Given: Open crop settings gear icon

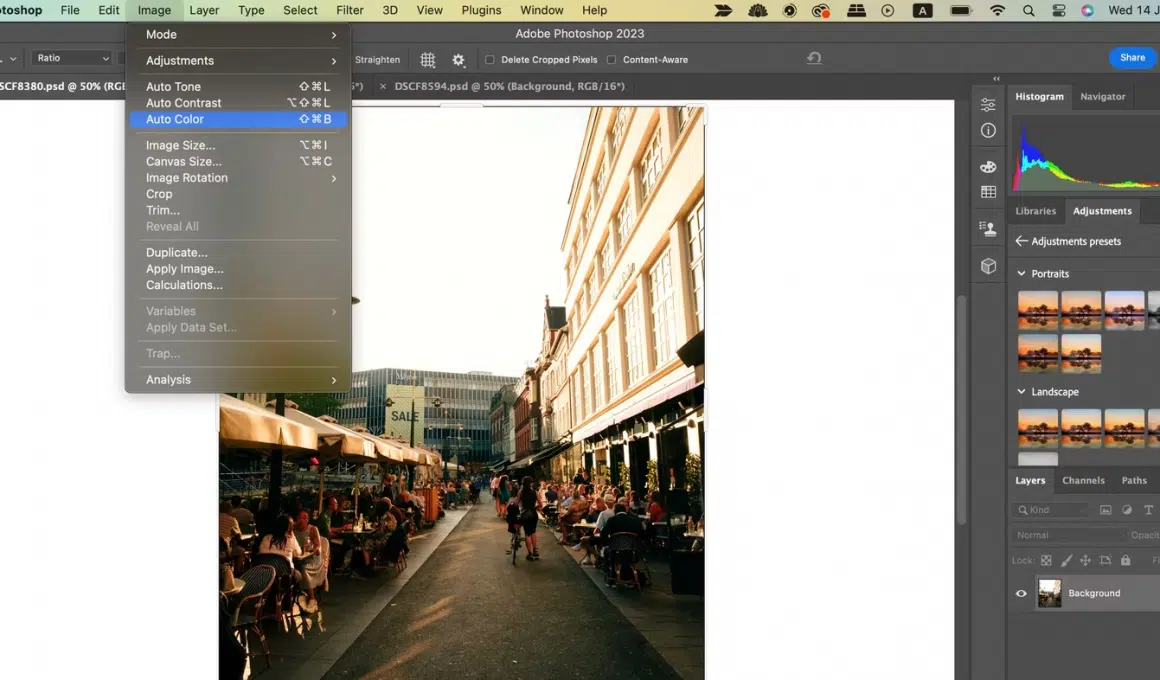Looking at the screenshot, I should point(459,60).
